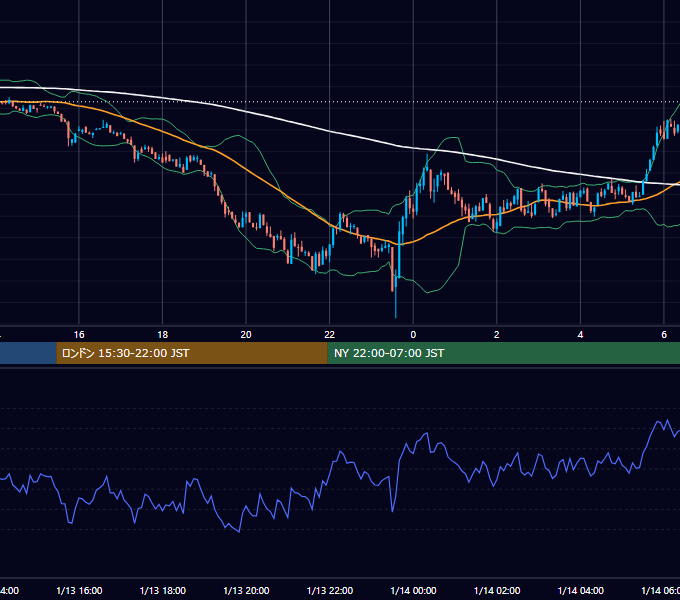680x600 pixels.
Task: Click the upper time axis label 18
Action: (163, 335)
